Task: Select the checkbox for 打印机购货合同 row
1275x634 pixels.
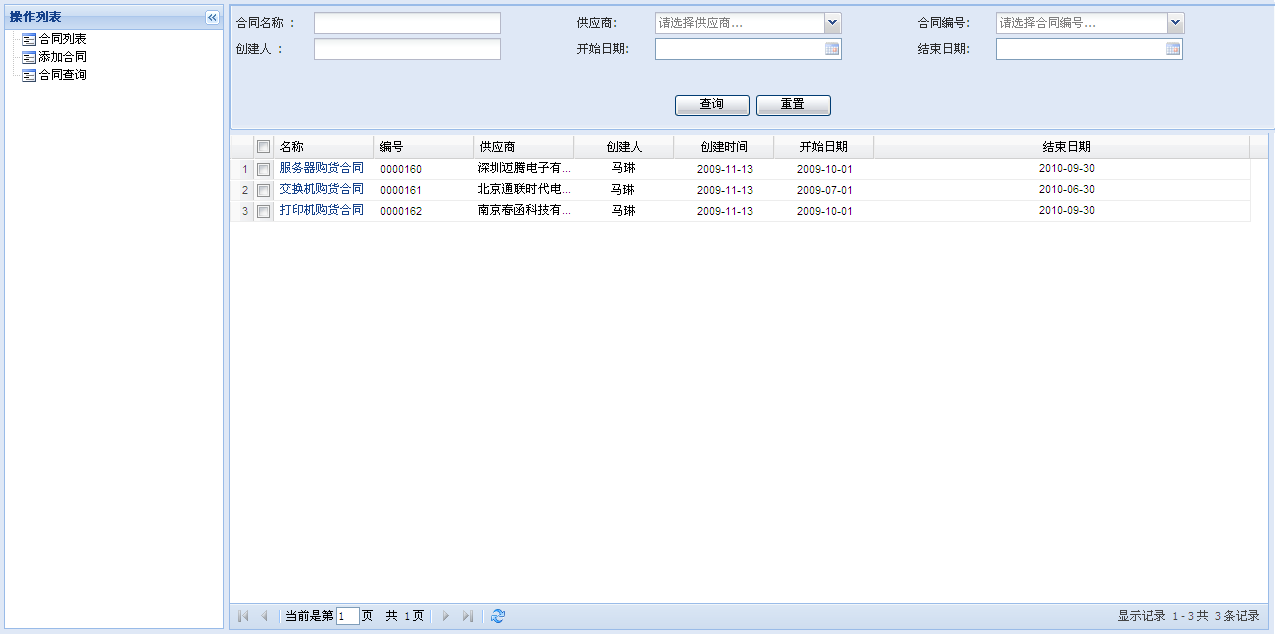Action: 264,212
